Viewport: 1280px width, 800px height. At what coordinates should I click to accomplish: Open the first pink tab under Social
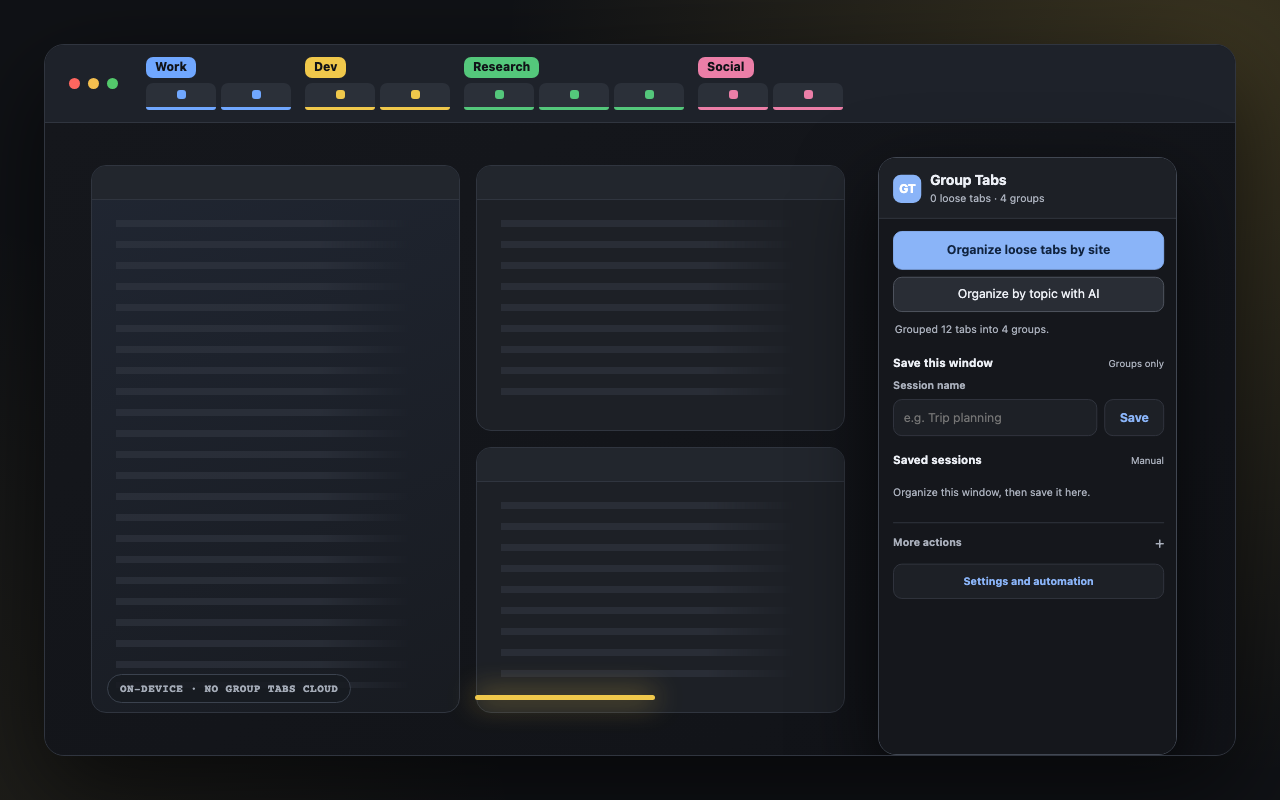[733, 96]
